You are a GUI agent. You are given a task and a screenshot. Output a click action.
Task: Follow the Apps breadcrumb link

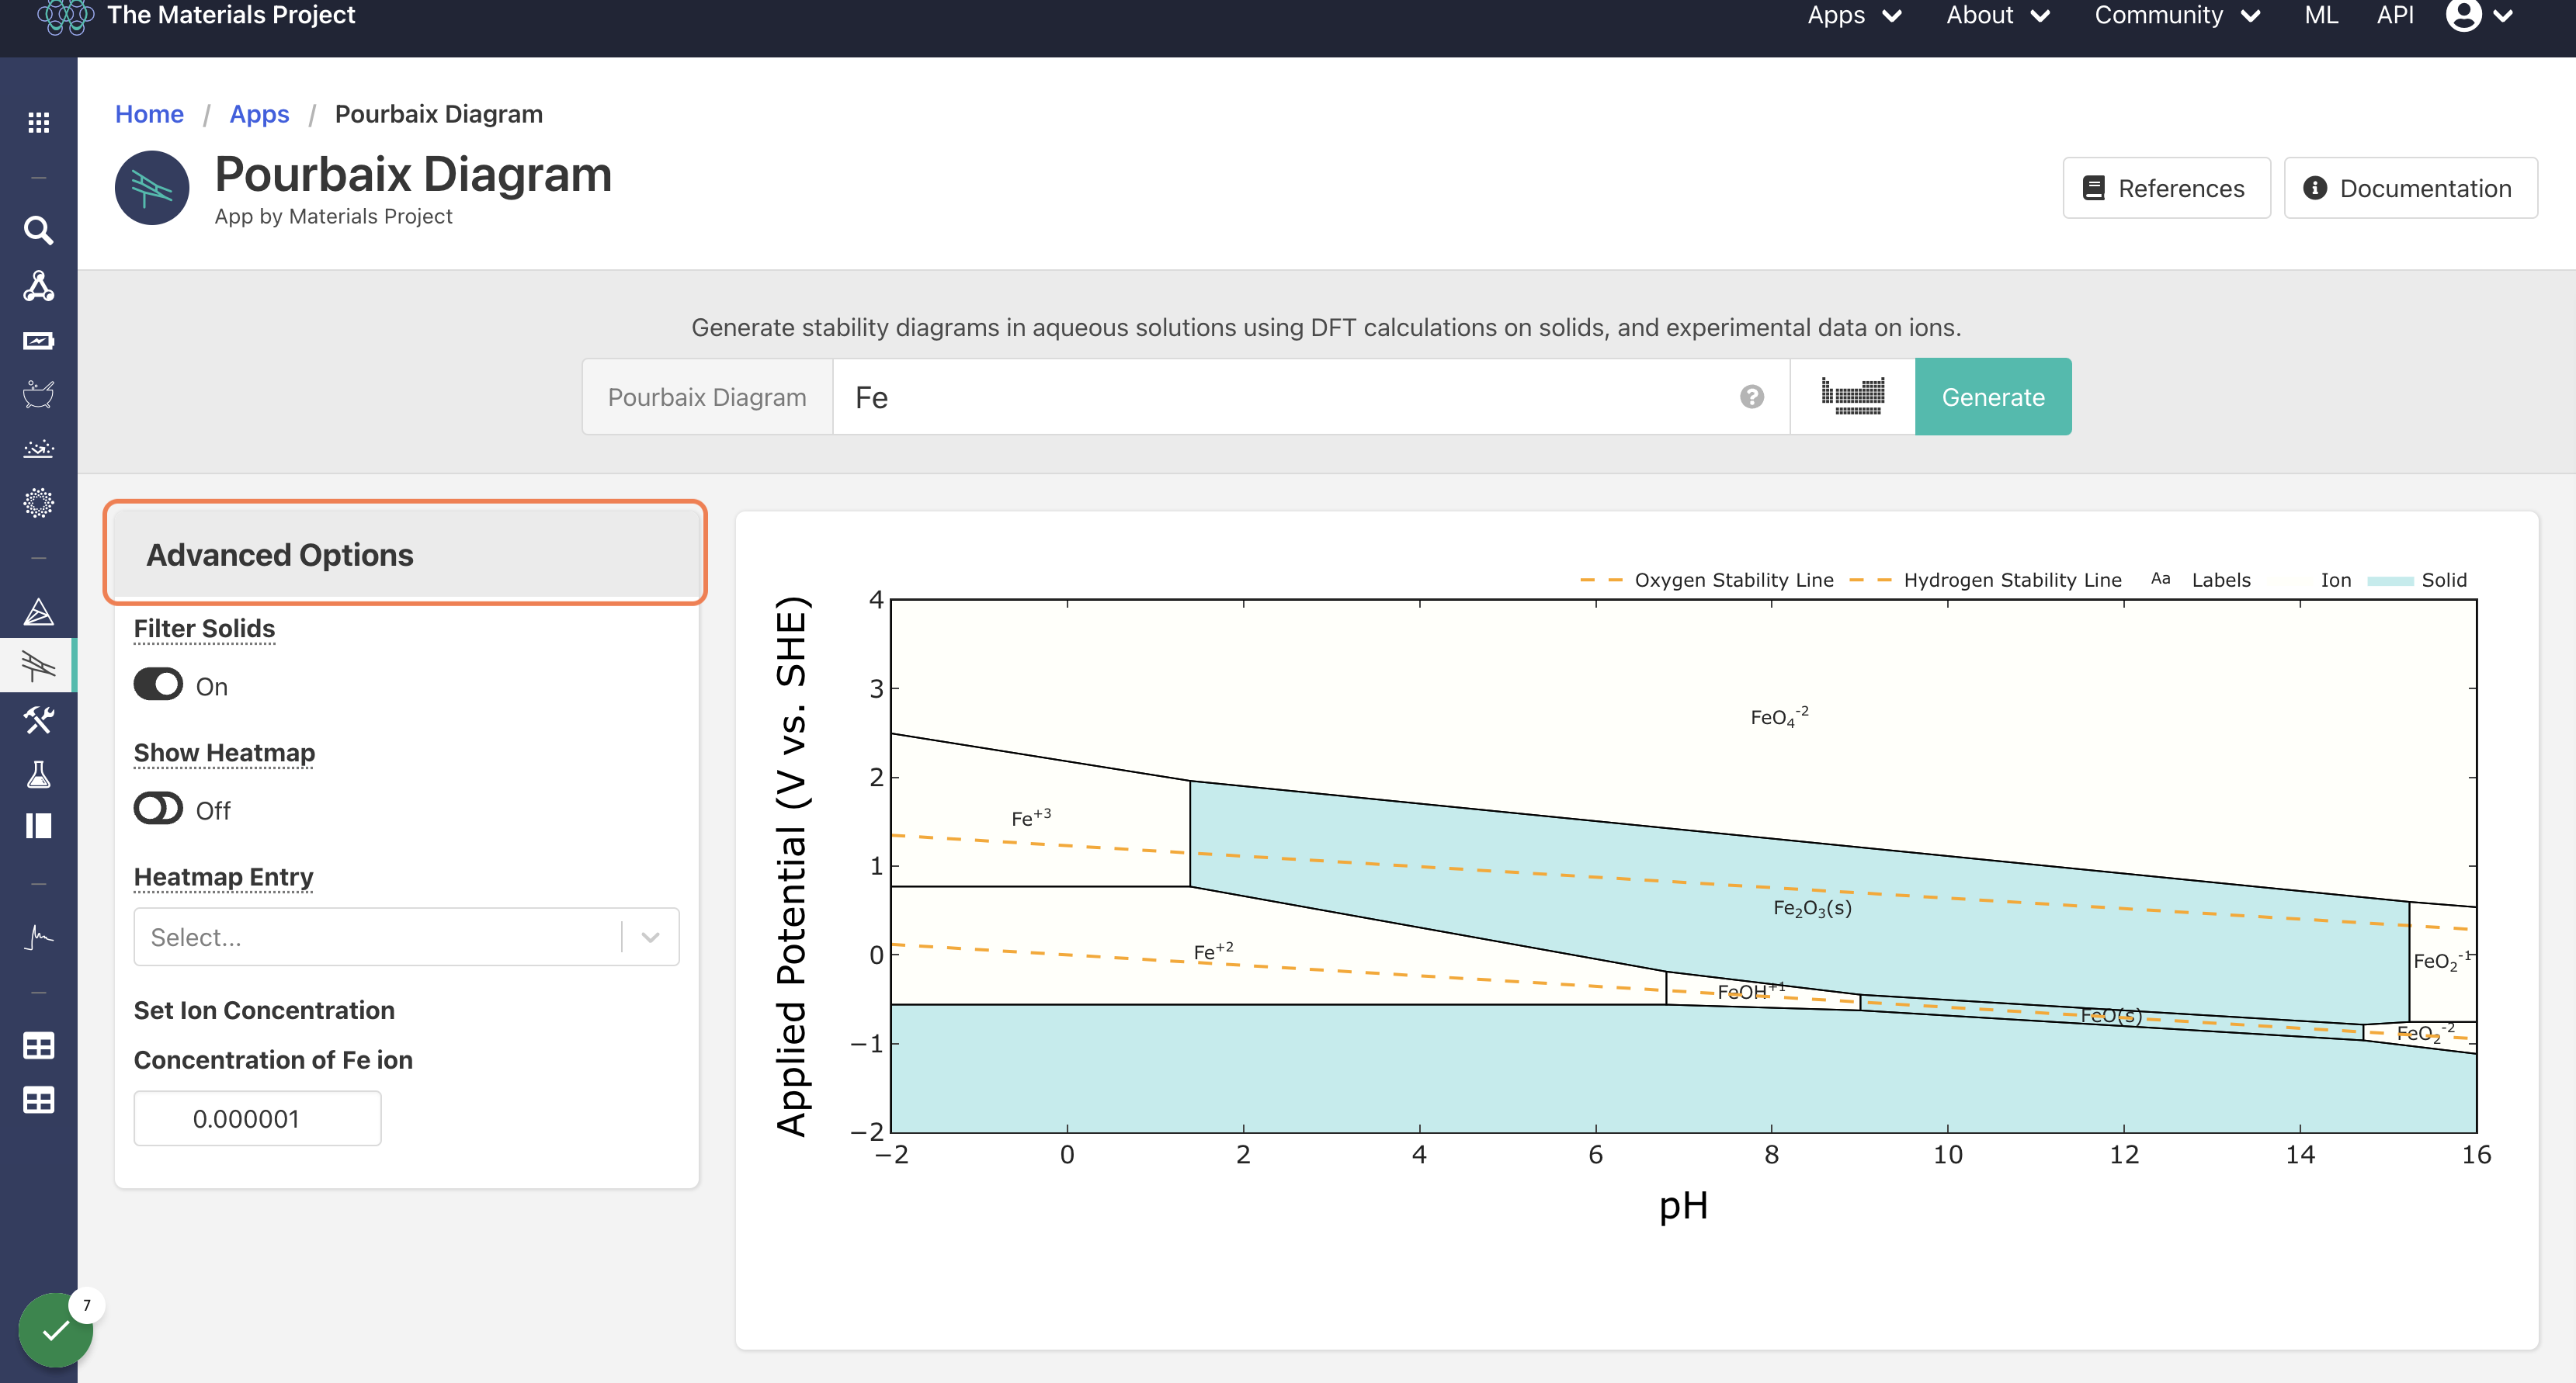tap(259, 113)
